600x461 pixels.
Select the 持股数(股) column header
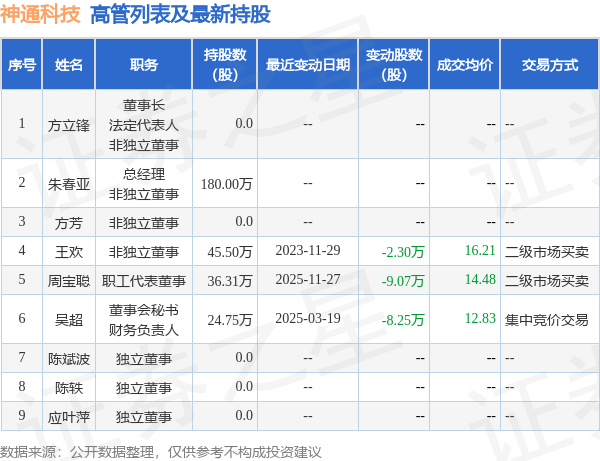[225, 64]
